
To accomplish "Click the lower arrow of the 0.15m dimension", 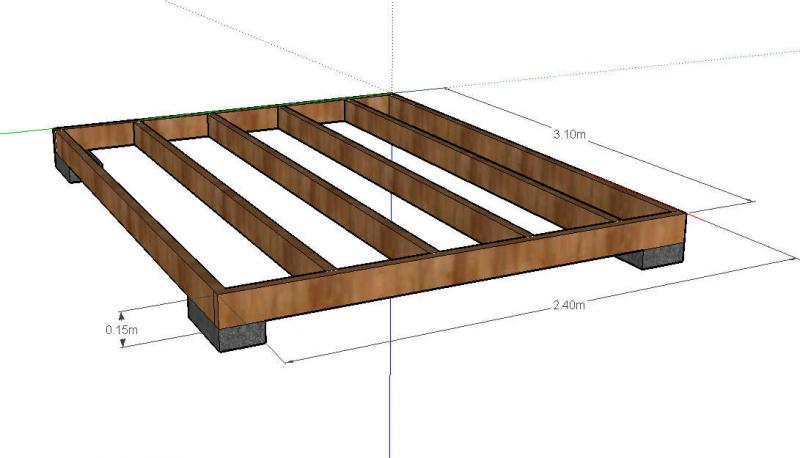I will pyautogui.click(x=123, y=343).
